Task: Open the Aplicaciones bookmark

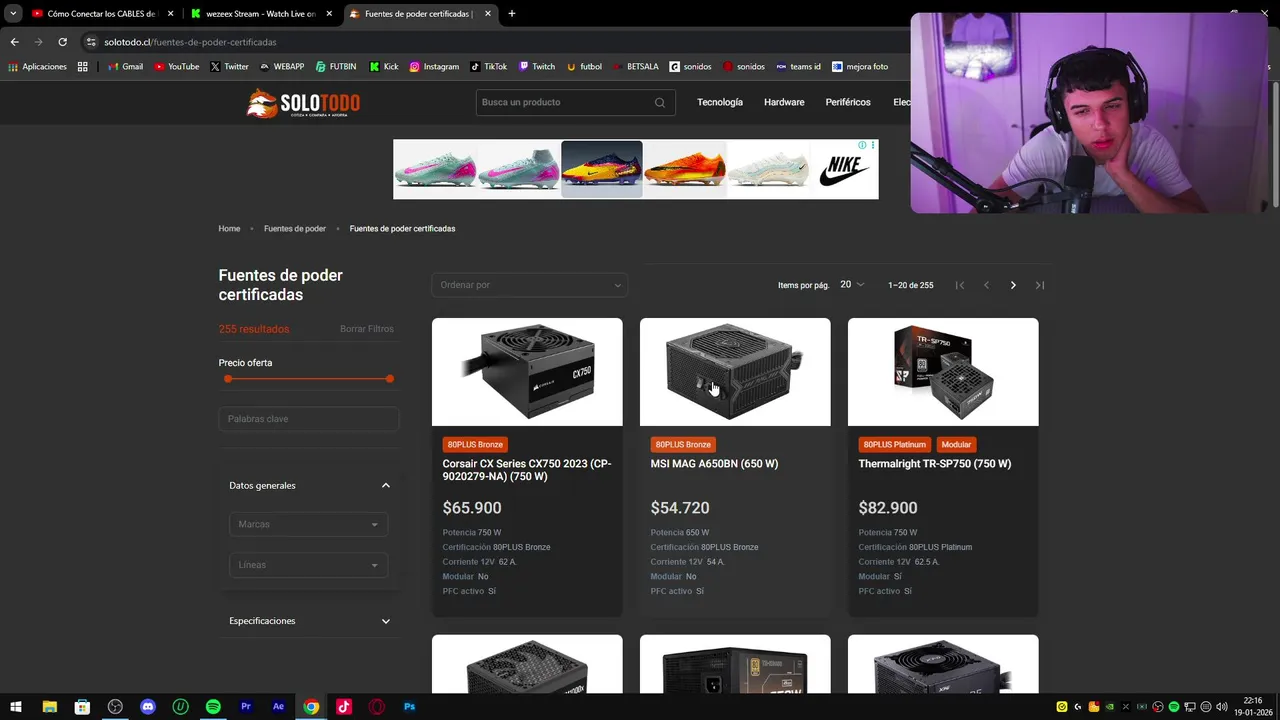Action: 37,67
